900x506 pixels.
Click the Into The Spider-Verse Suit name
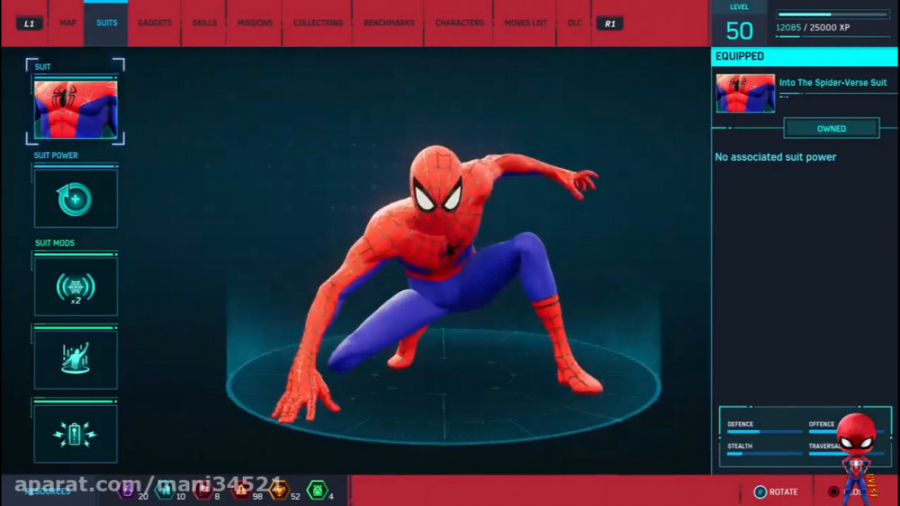[832, 83]
